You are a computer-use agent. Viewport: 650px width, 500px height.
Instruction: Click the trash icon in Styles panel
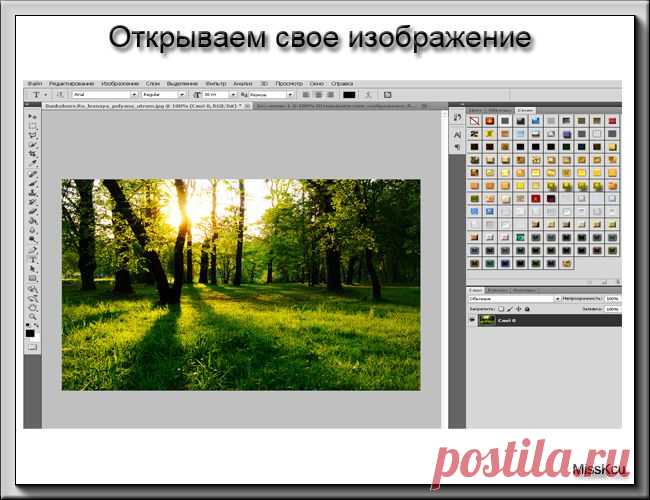[617, 282]
